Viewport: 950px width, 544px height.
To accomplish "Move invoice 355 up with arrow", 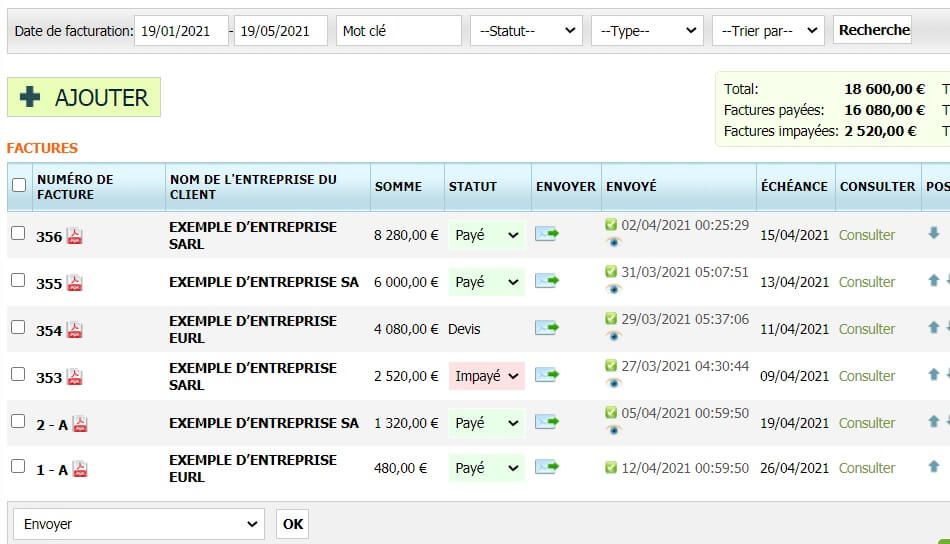I will 934,280.
